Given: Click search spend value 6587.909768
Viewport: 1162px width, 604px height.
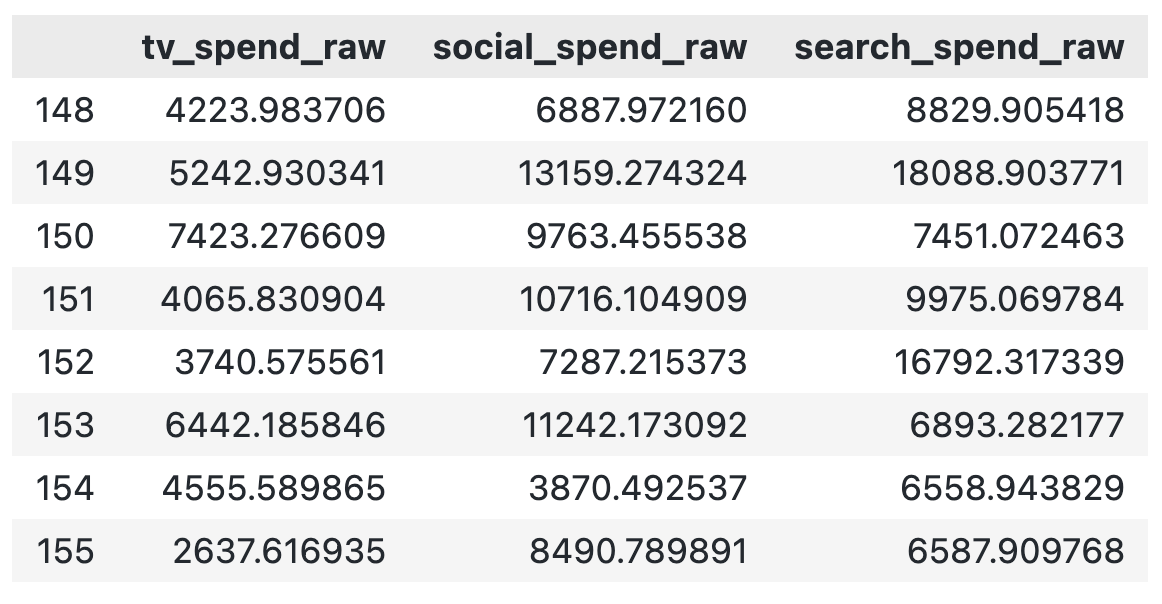Looking at the screenshot, I should click(x=1016, y=551).
